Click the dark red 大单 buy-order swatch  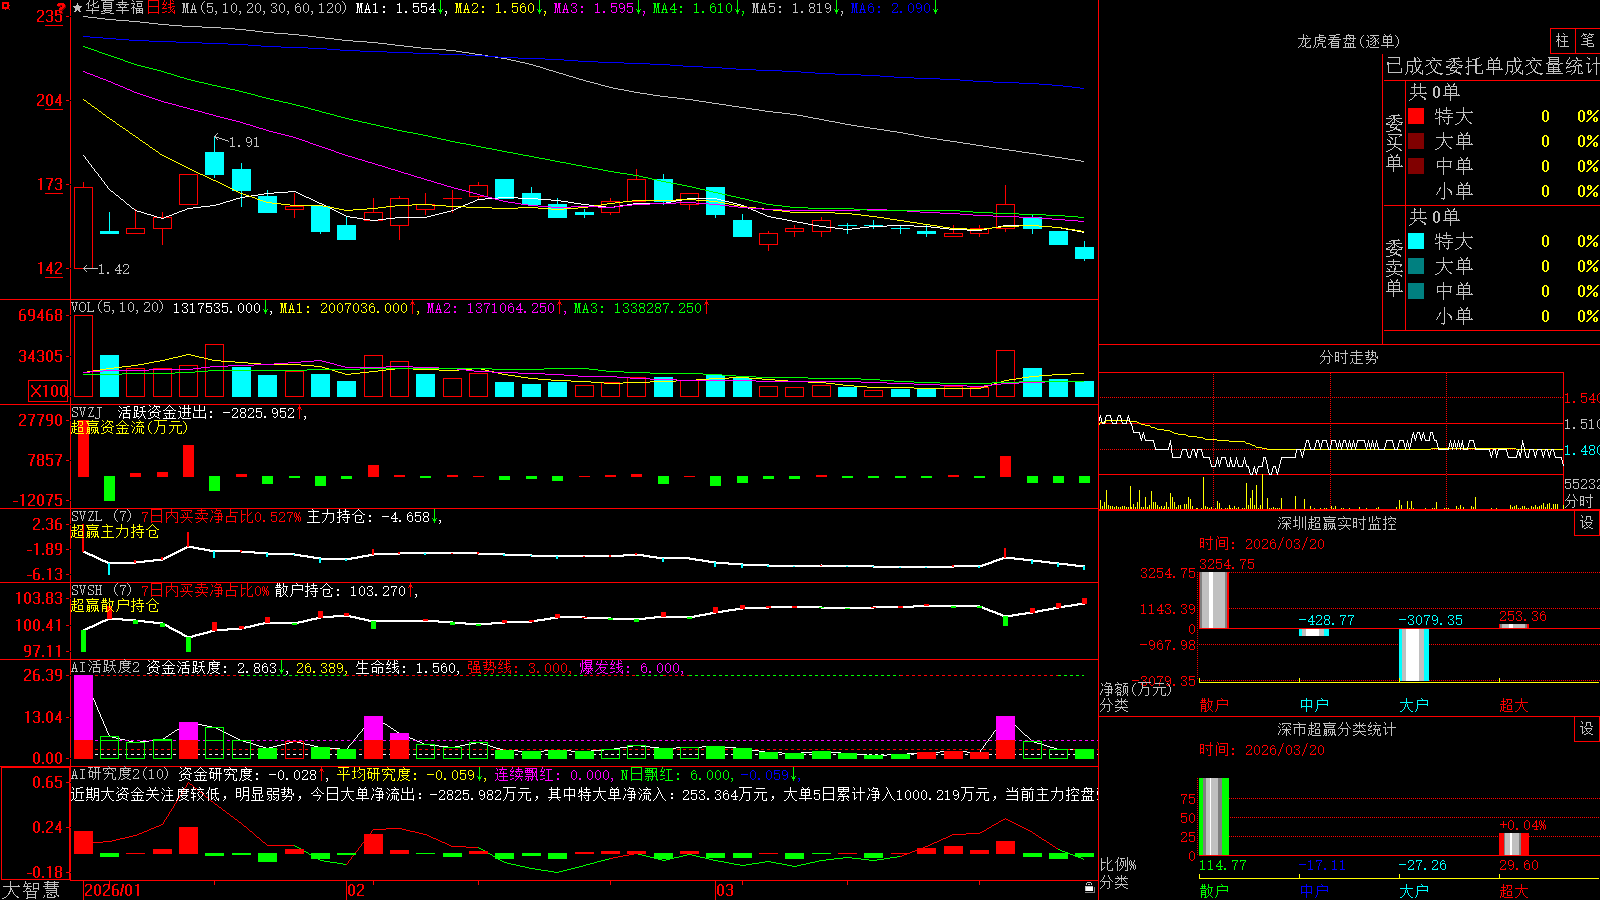click(1416, 141)
